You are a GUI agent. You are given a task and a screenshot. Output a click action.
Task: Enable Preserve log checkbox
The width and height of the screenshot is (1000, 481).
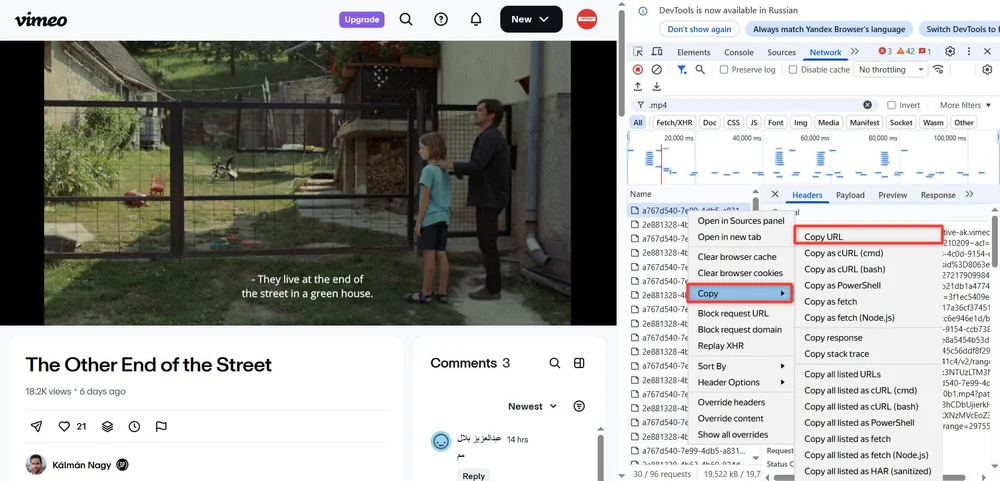click(x=724, y=70)
